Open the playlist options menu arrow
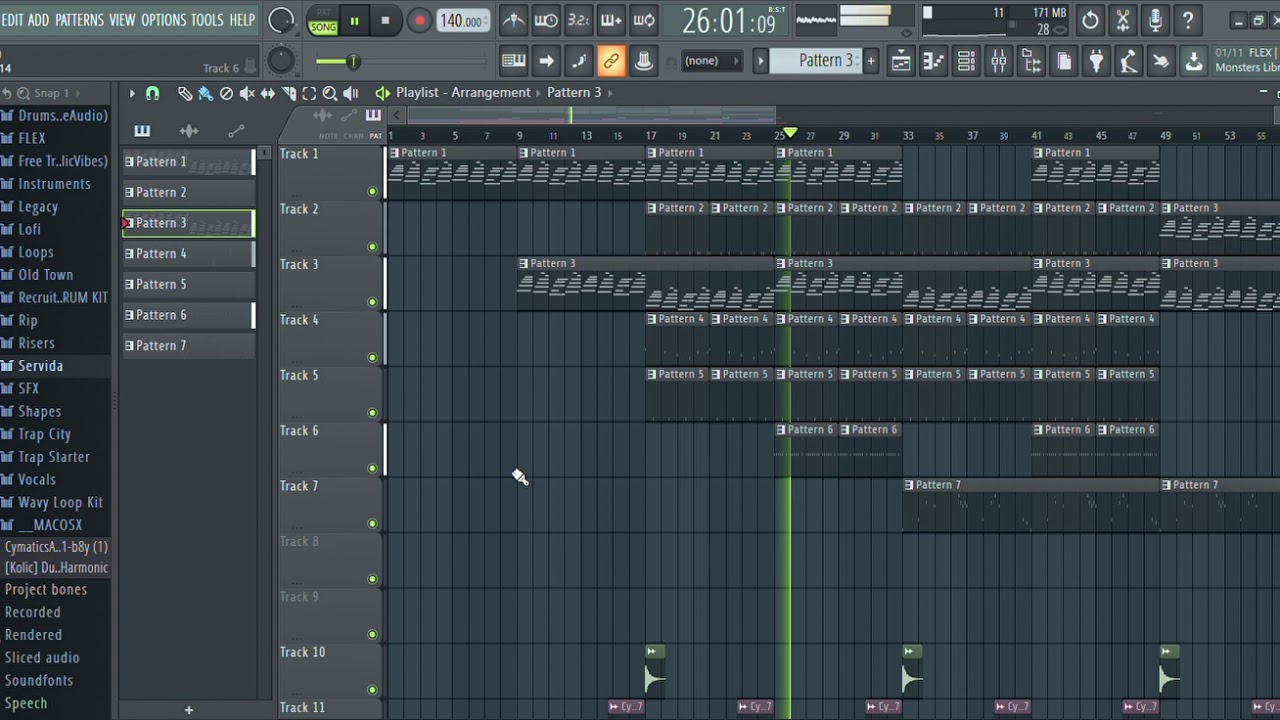The height and width of the screenshot is (720, 1280). point(131,93)
